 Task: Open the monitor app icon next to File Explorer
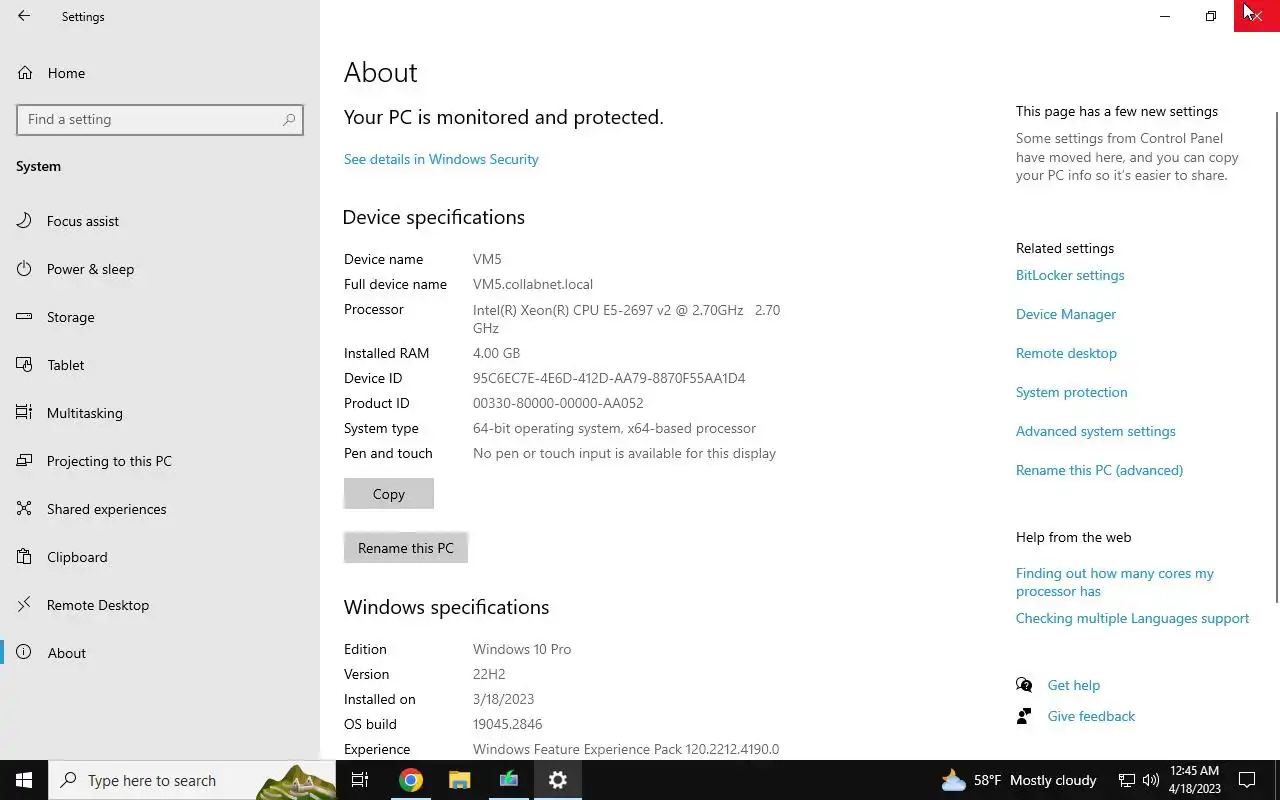click(x=508, y=780)
